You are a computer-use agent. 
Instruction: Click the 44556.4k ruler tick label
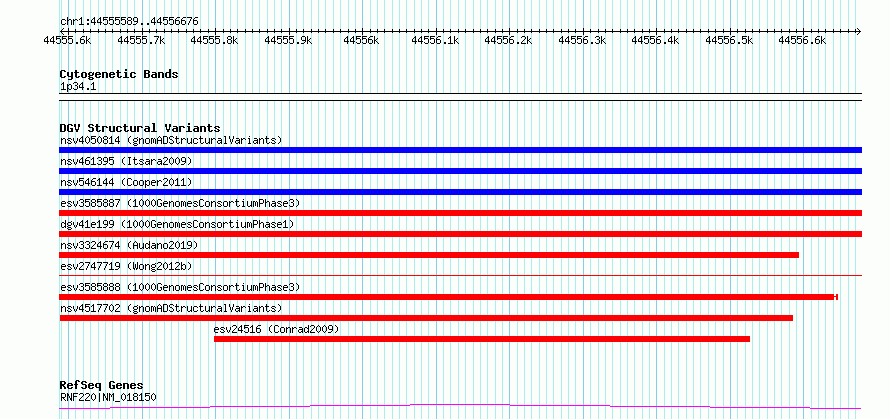656,40
